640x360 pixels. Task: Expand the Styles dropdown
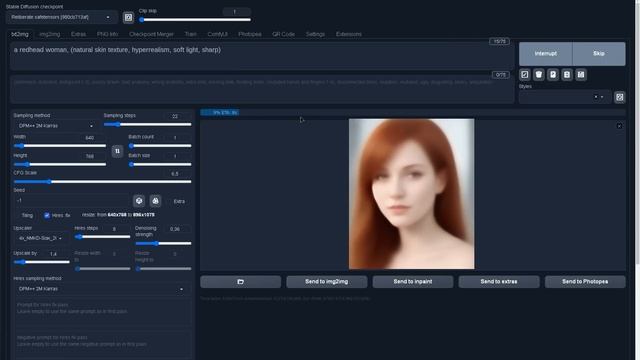565,97
